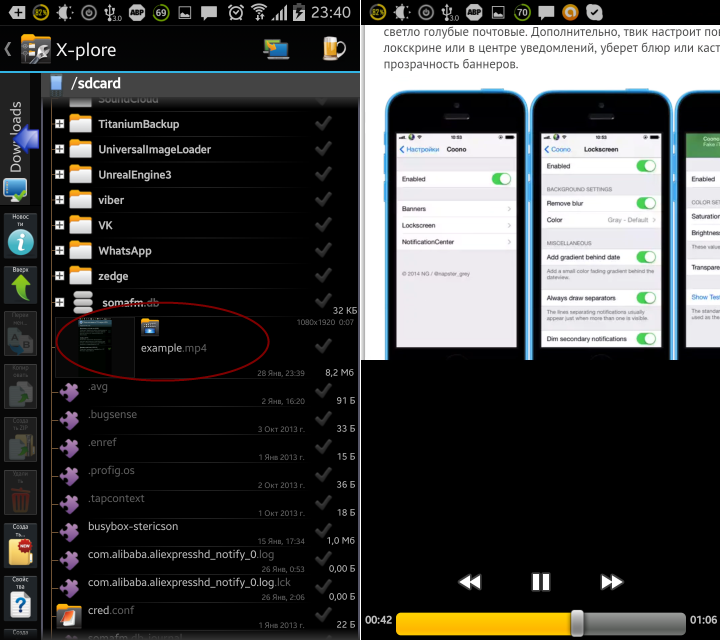Tap the busybox-stericson puzzle-piece icon
Viewport: 720px width, 640px height.
pyautogui.click(x=70, y=533)
